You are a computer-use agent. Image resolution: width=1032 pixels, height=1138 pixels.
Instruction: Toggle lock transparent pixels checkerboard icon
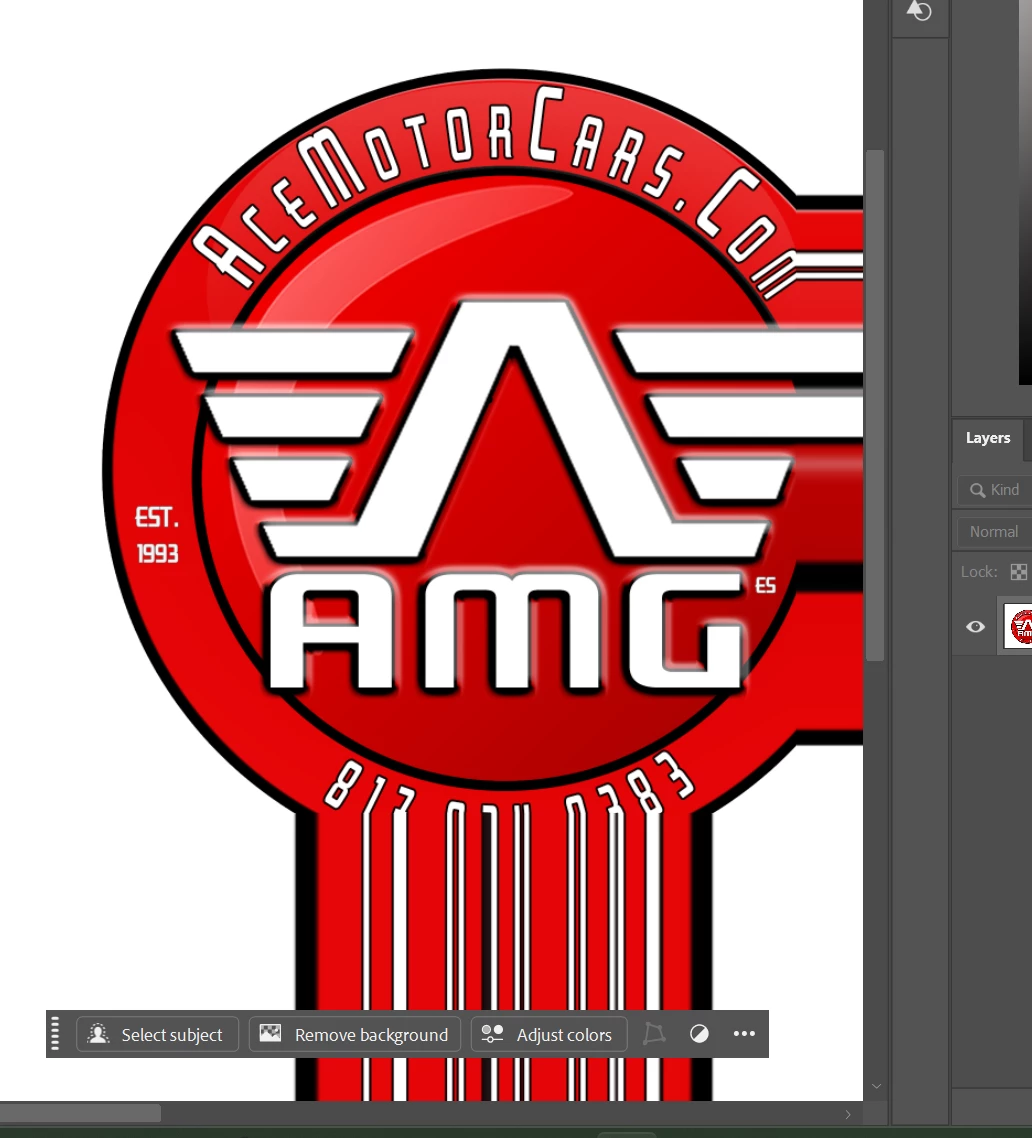(1019, 572)
